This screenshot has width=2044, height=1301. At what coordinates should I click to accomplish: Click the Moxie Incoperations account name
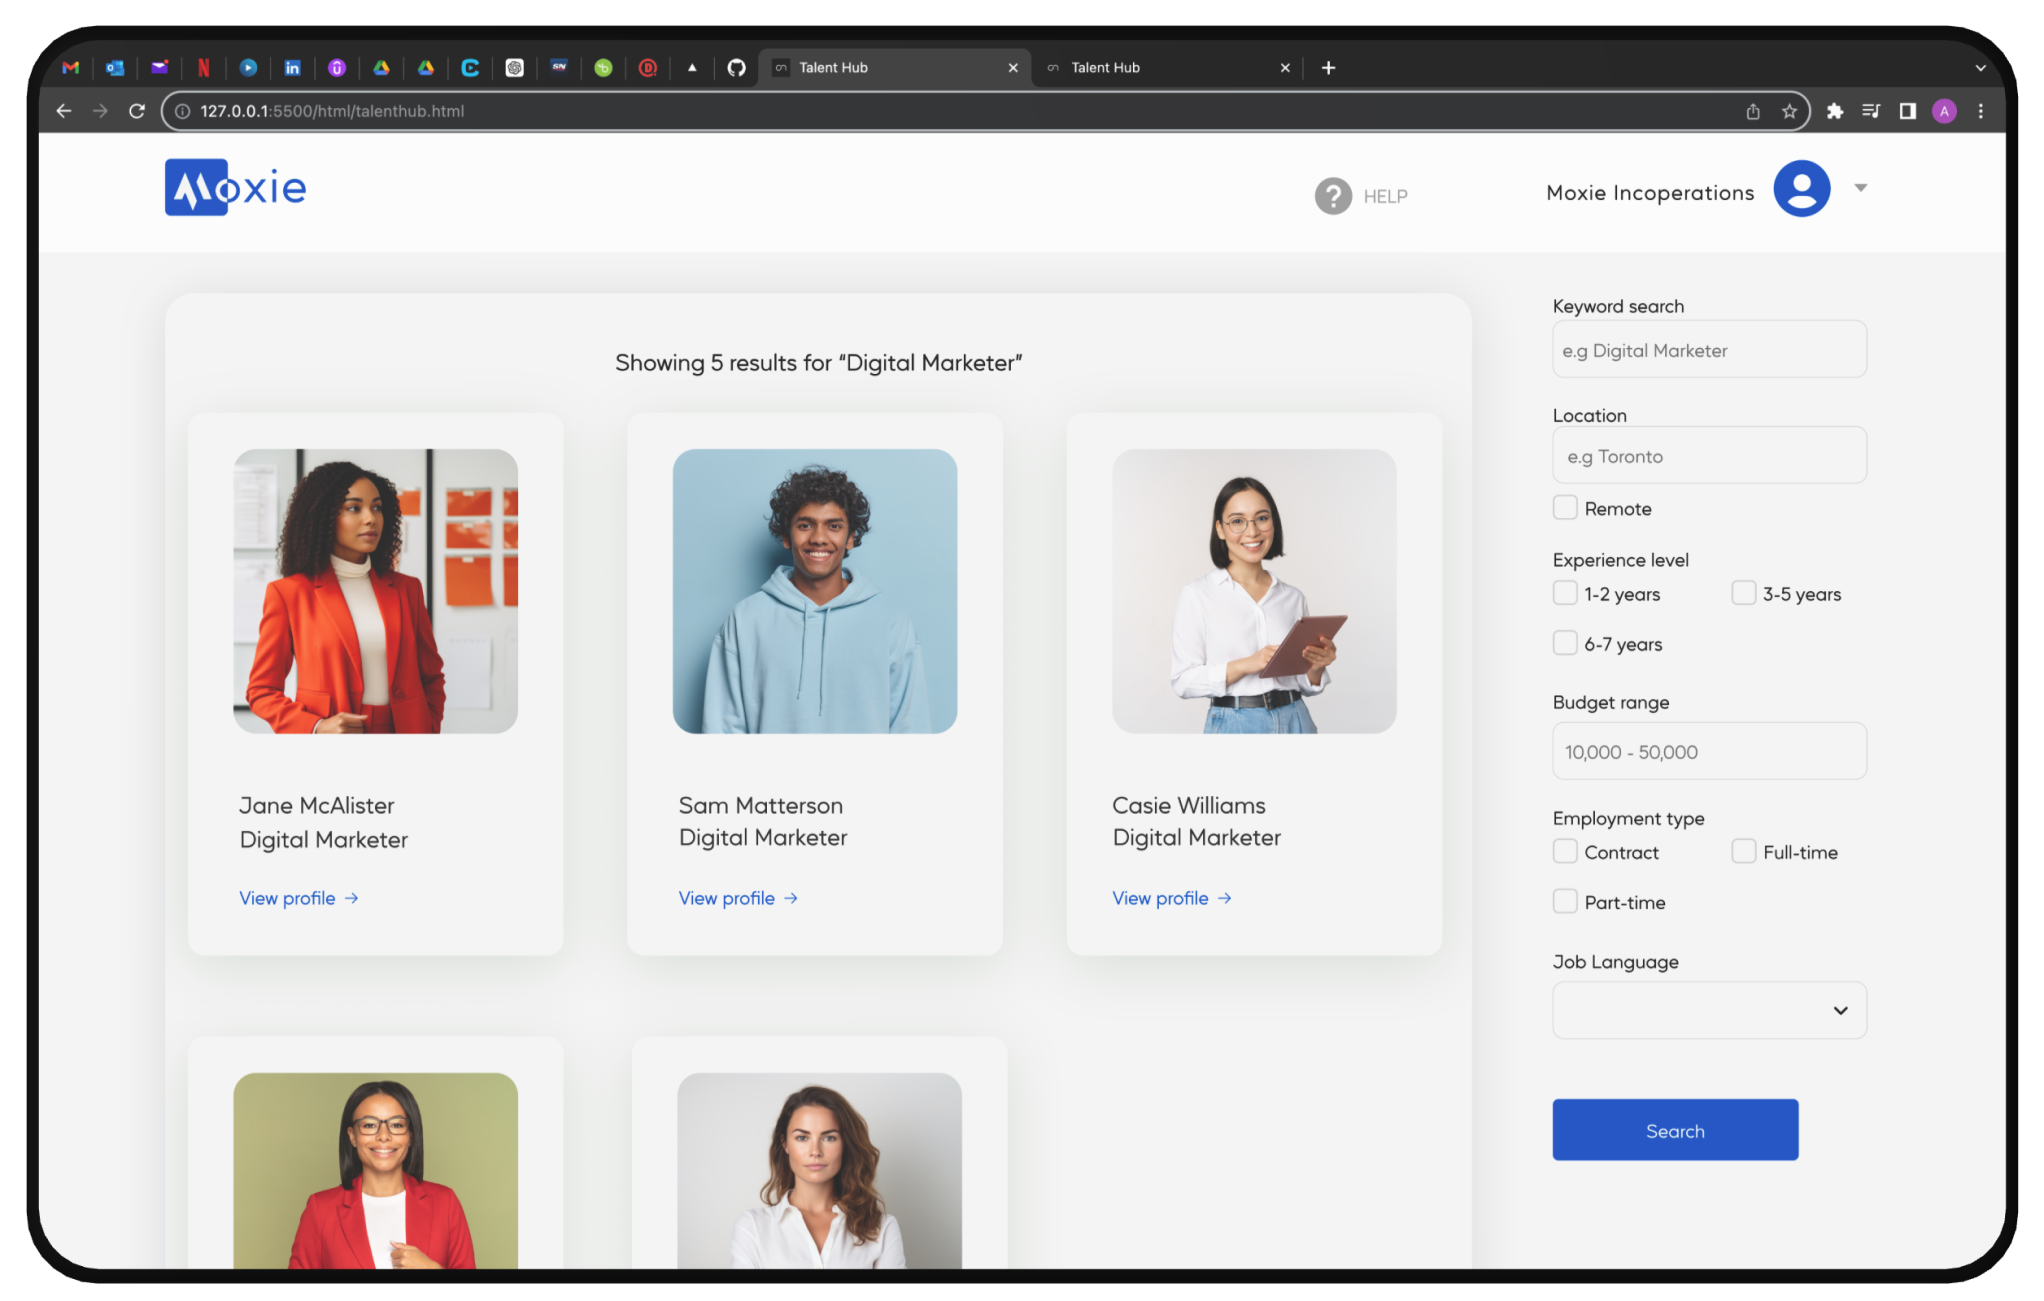tap(1649, 191)
